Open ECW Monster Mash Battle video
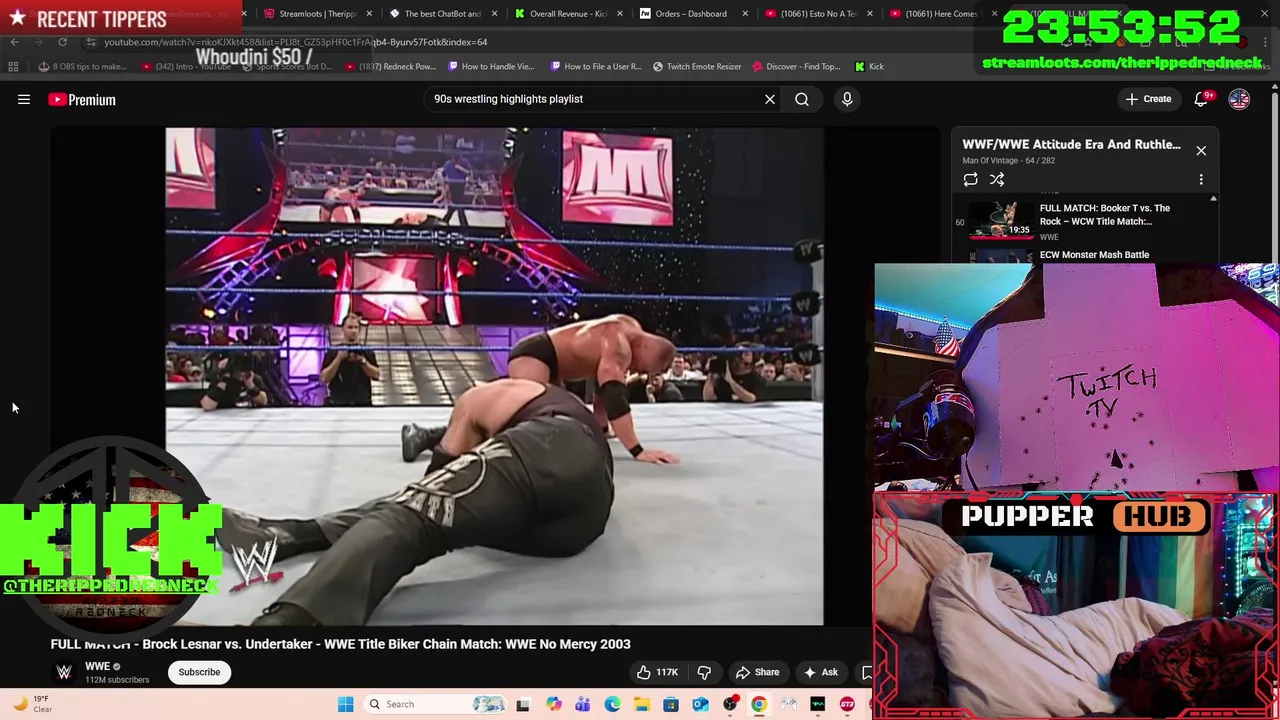The width and height of the screenshot is (1280, 720). [x=1094, y=255]
